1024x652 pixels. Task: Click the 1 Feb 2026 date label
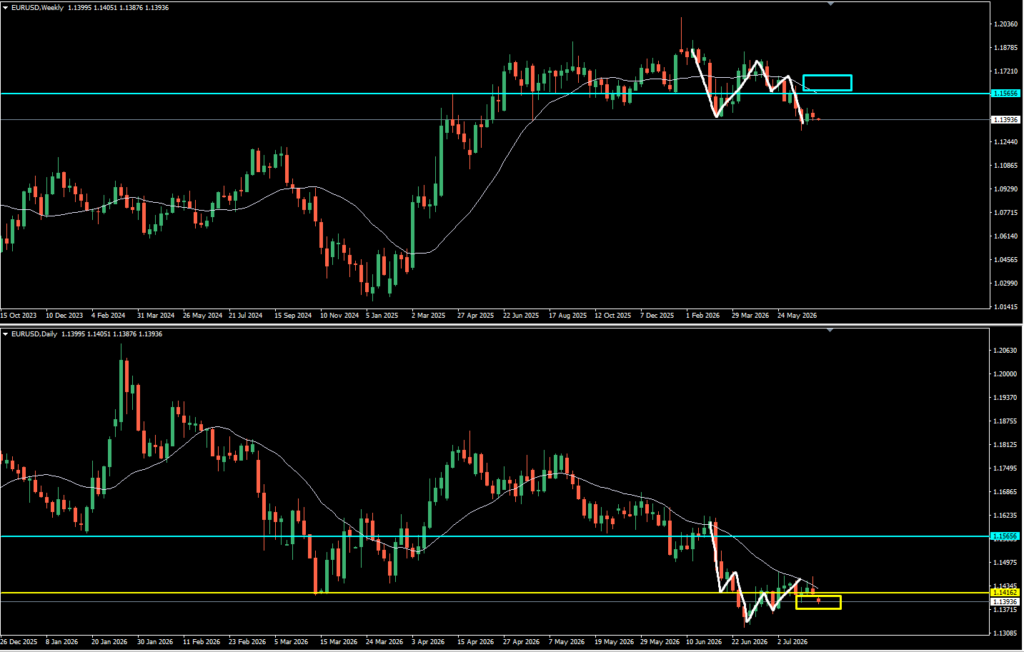point(703,315)
